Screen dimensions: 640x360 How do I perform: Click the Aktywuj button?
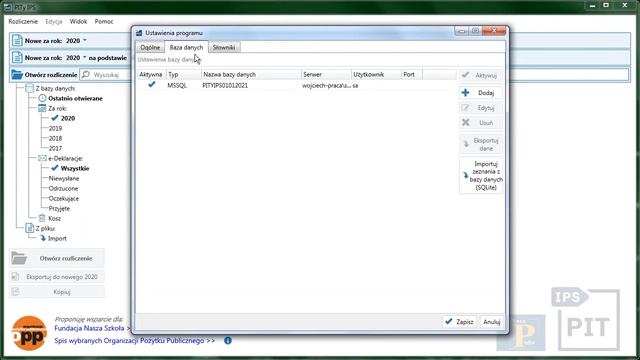coord(481,76)
